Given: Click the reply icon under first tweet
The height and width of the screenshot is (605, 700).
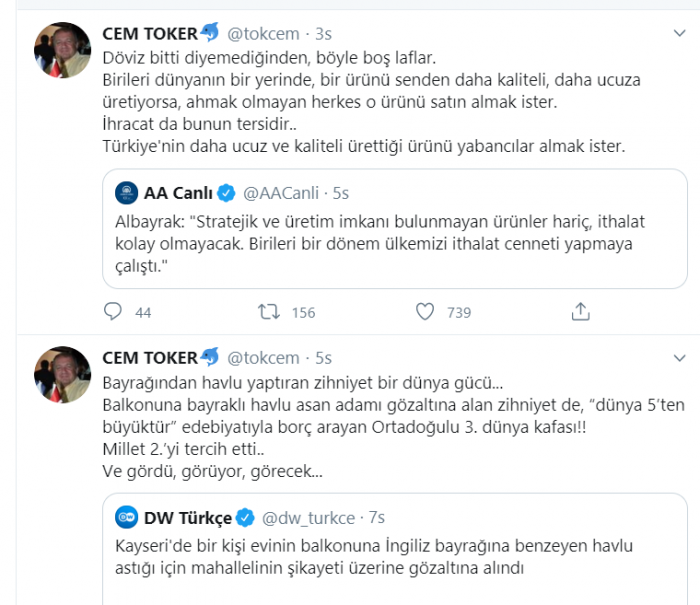Looking at the screenshot, I should [x=113, y=313].
